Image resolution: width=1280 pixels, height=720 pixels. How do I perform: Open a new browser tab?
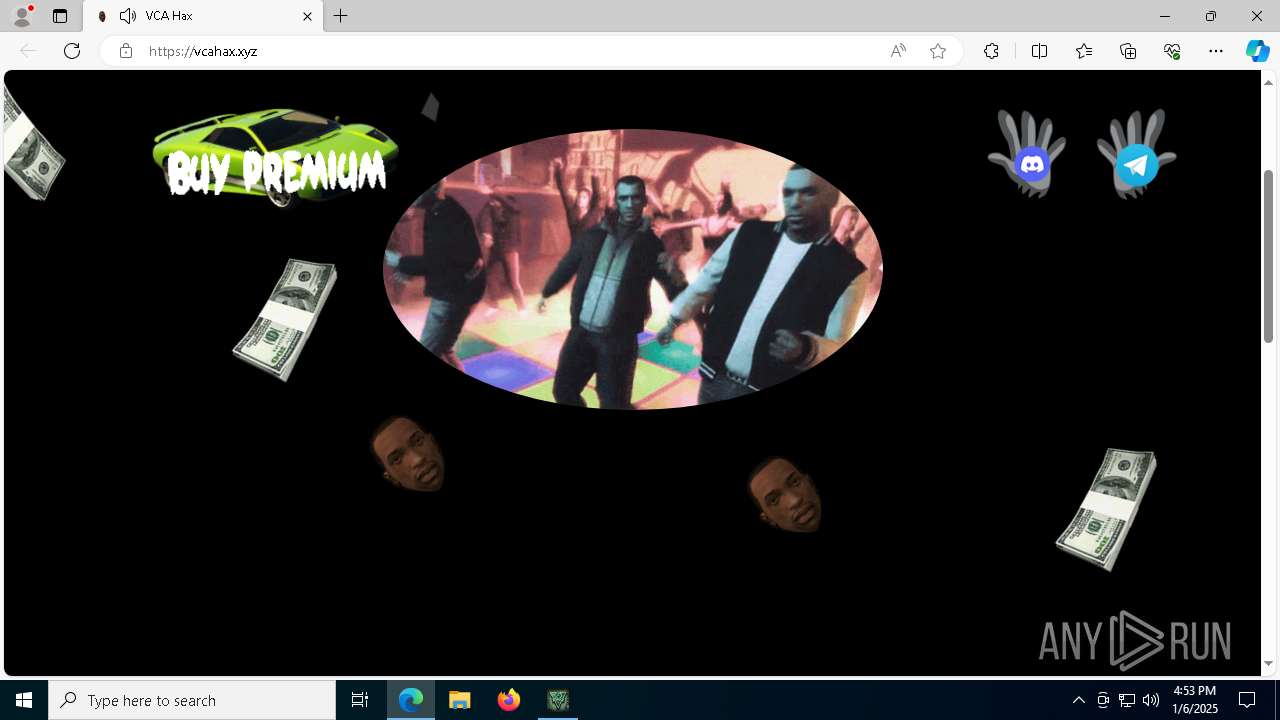pyautogui.click(x=341, y=16)
